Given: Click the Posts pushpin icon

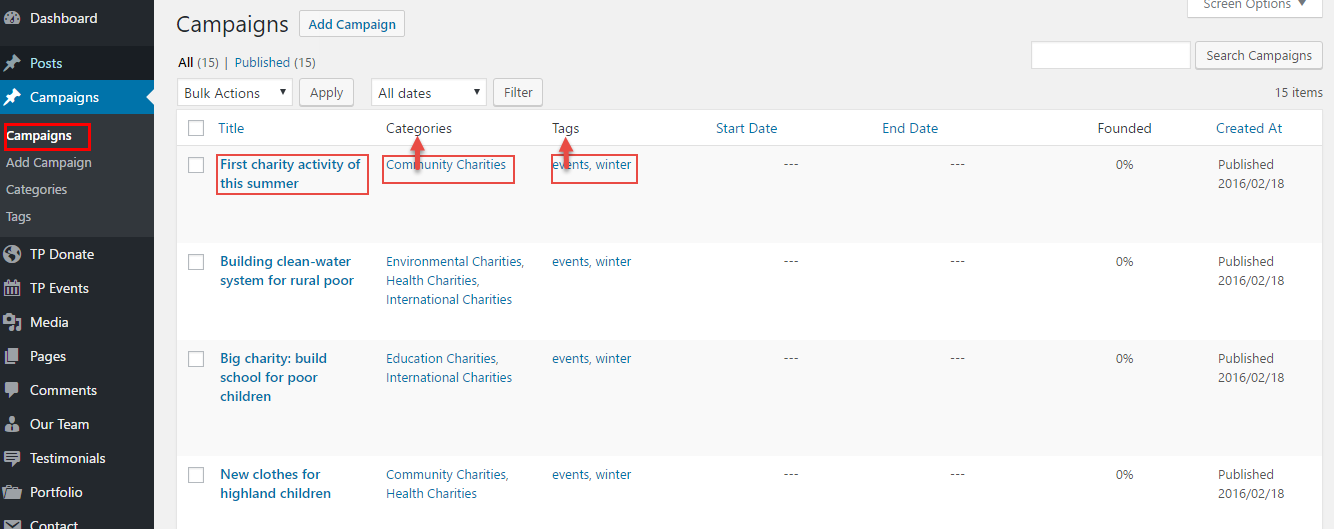Looking at the screenshot, I should point(12,63).
